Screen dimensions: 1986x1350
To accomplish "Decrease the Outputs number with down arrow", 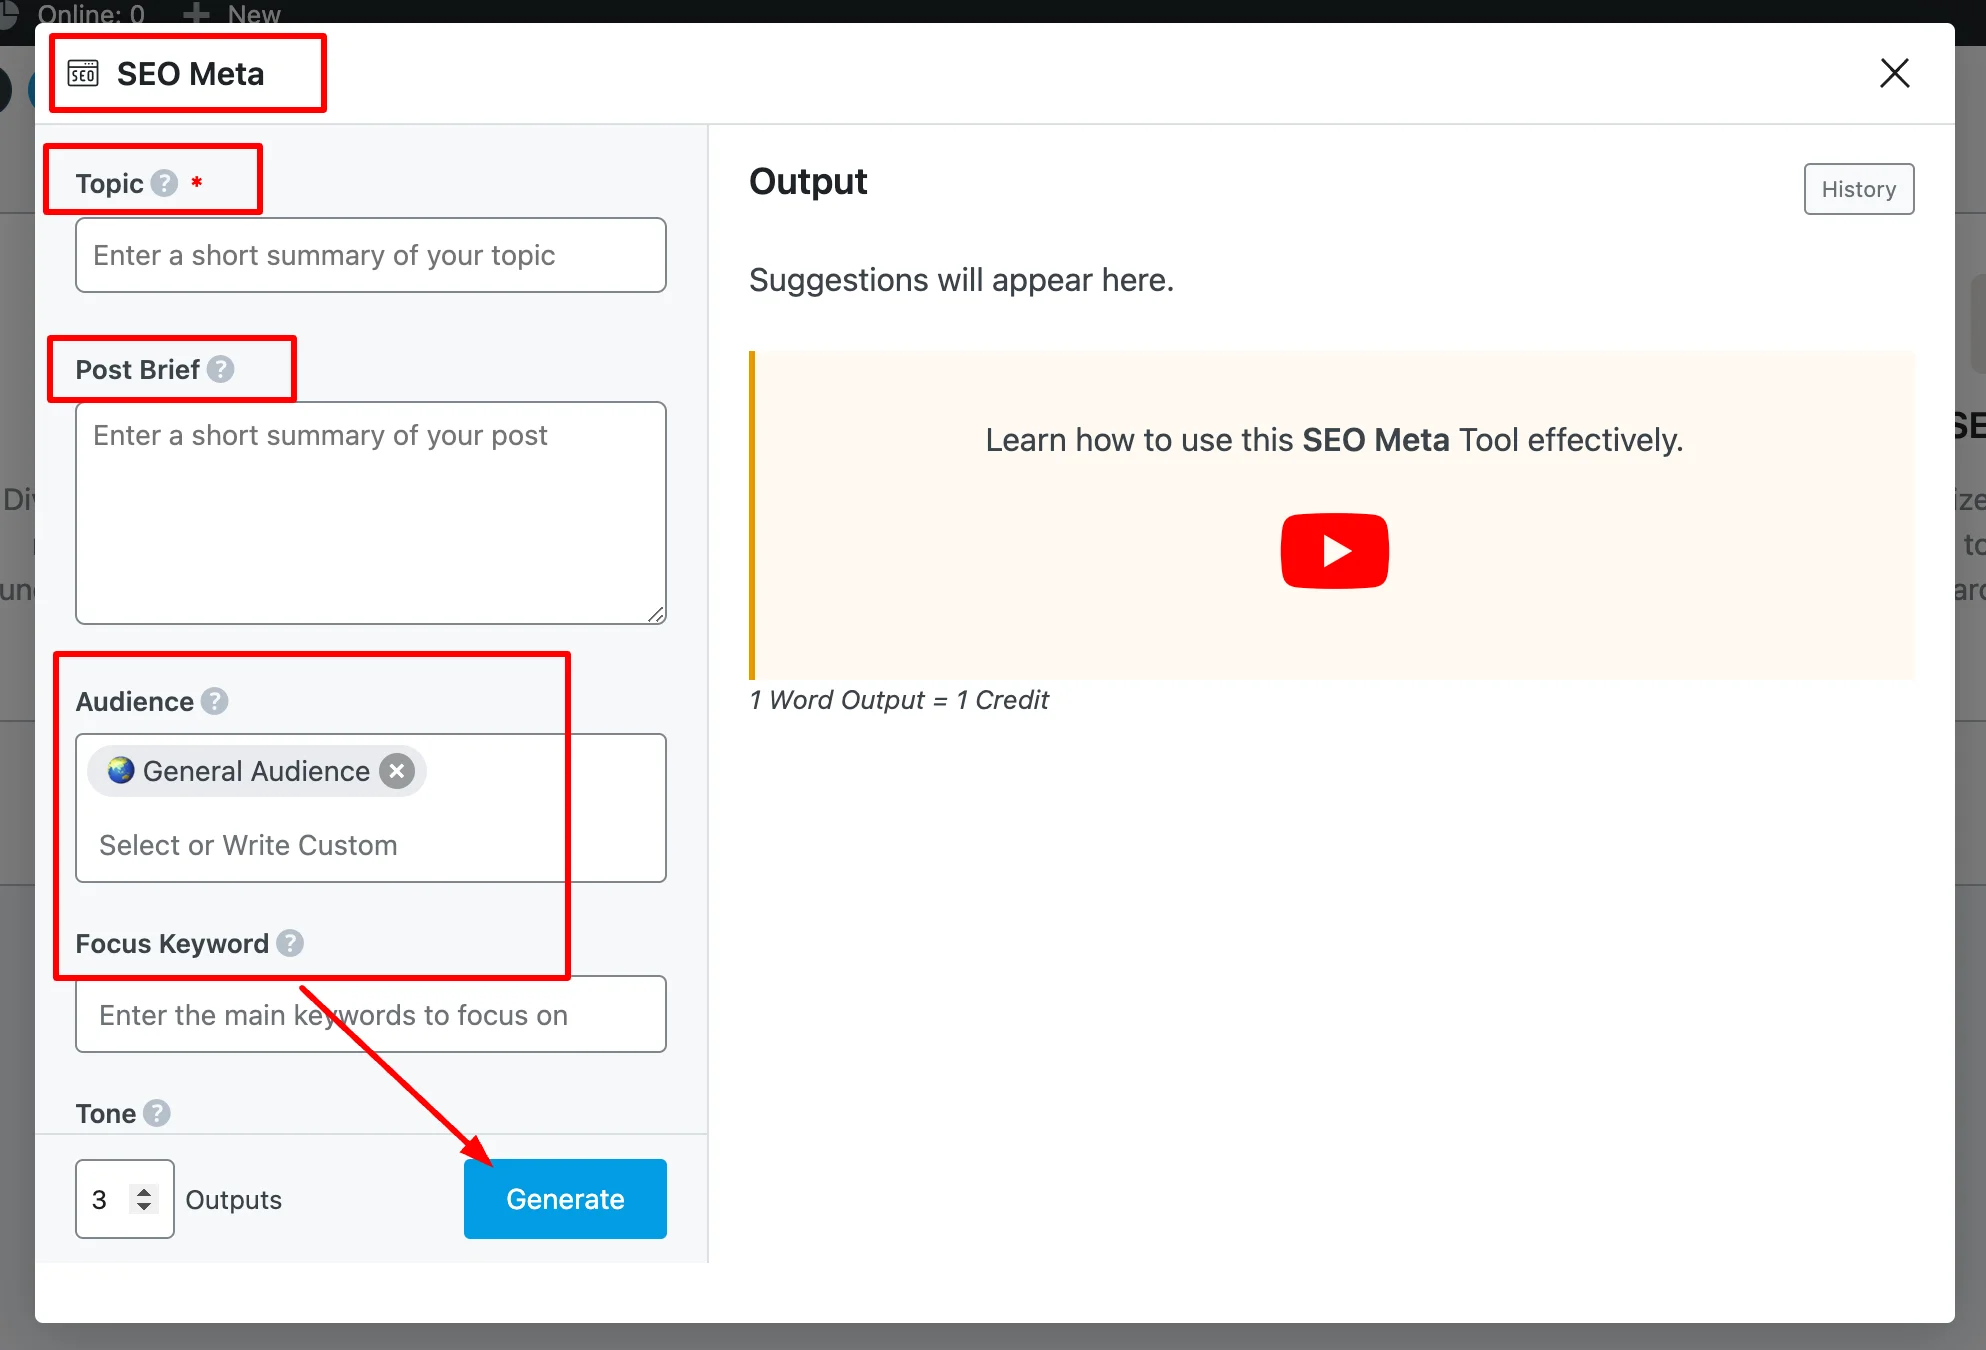I will pyautogui.click(x=144, y=1207).
